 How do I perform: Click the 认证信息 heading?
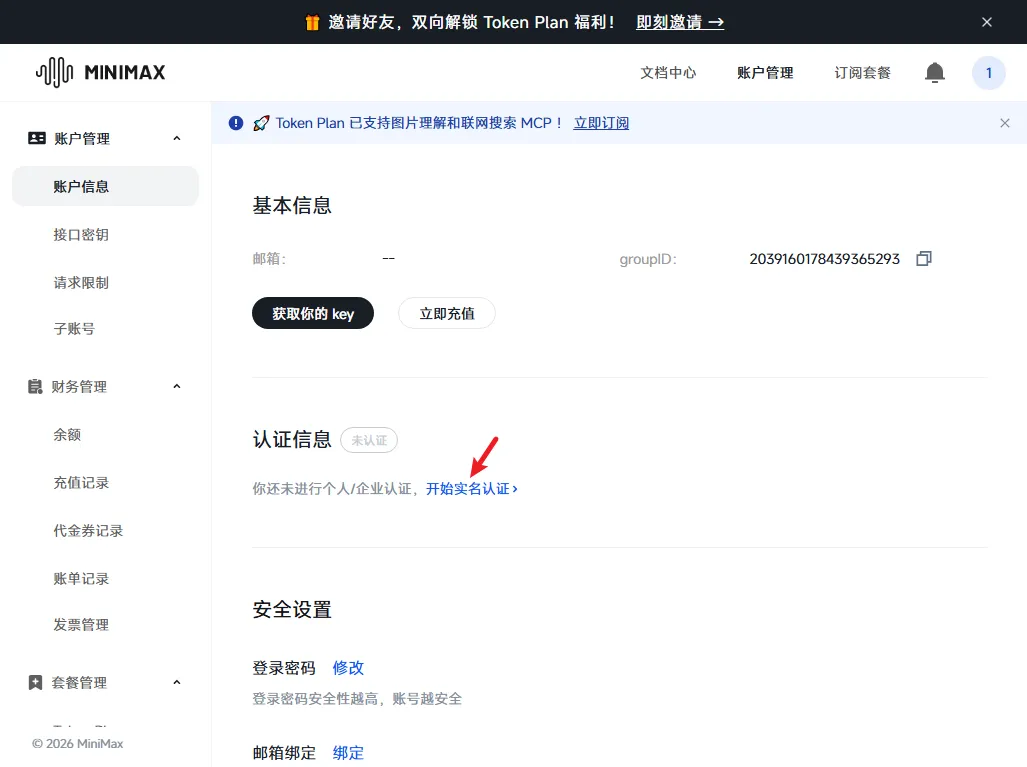point(292,440)
